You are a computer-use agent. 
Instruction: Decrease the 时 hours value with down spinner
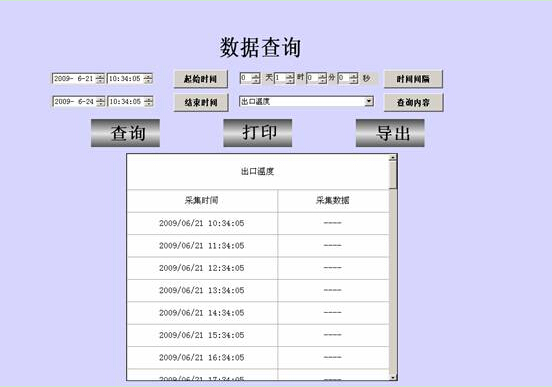(x=290, y=81)
